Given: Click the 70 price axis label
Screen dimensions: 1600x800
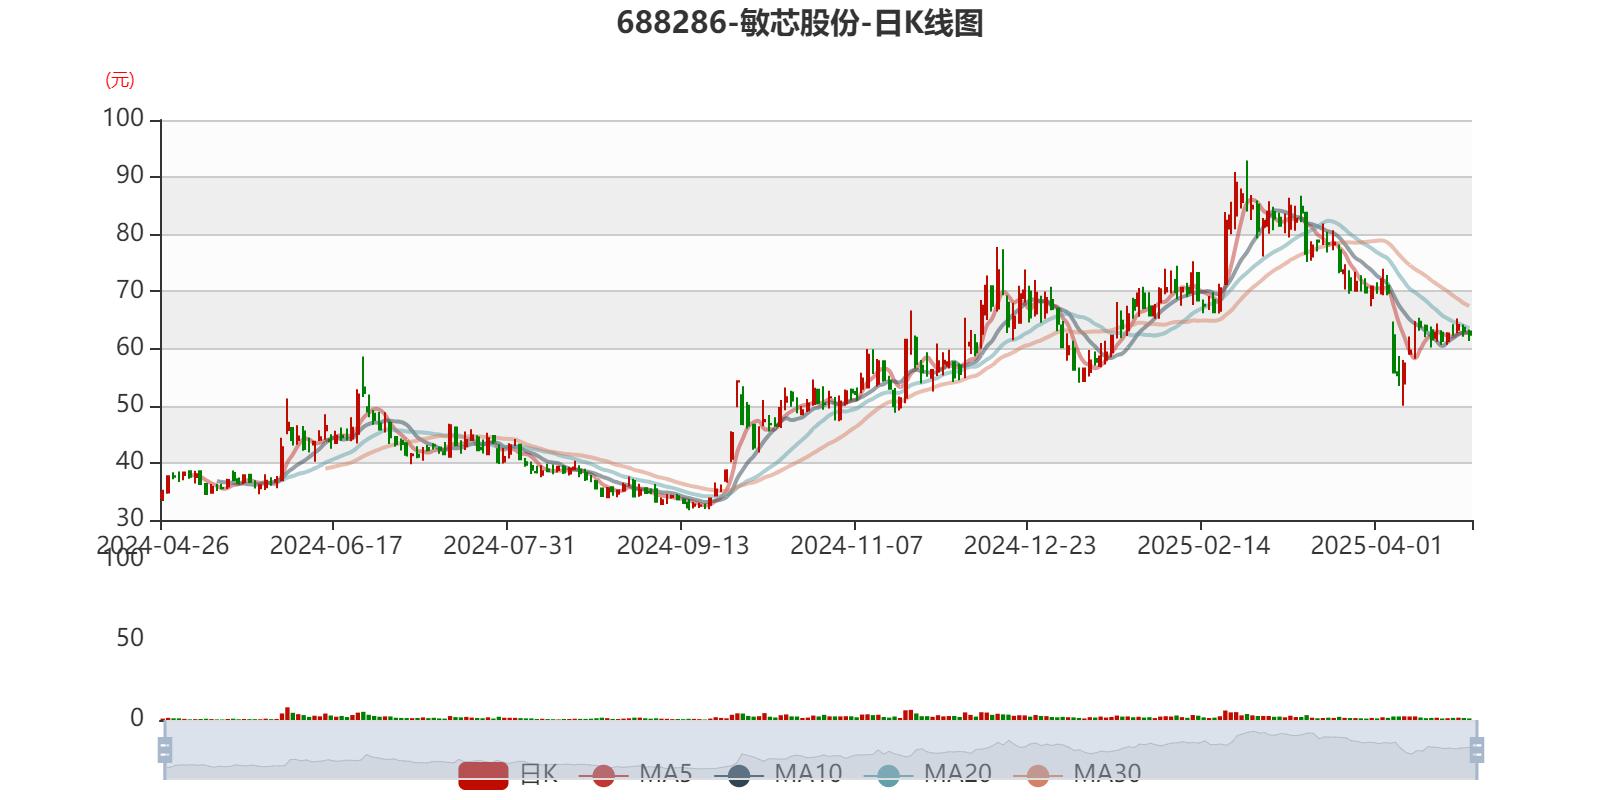Looking at the screenshot, I should click(130, 290).
